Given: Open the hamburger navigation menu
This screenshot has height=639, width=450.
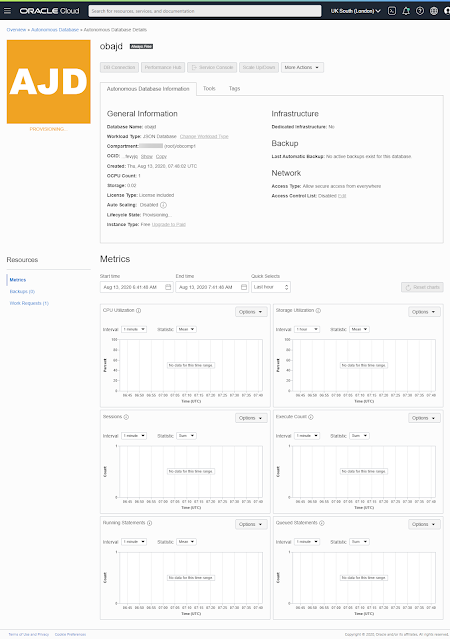Looking at the screenshot, I should pos(7,11).
